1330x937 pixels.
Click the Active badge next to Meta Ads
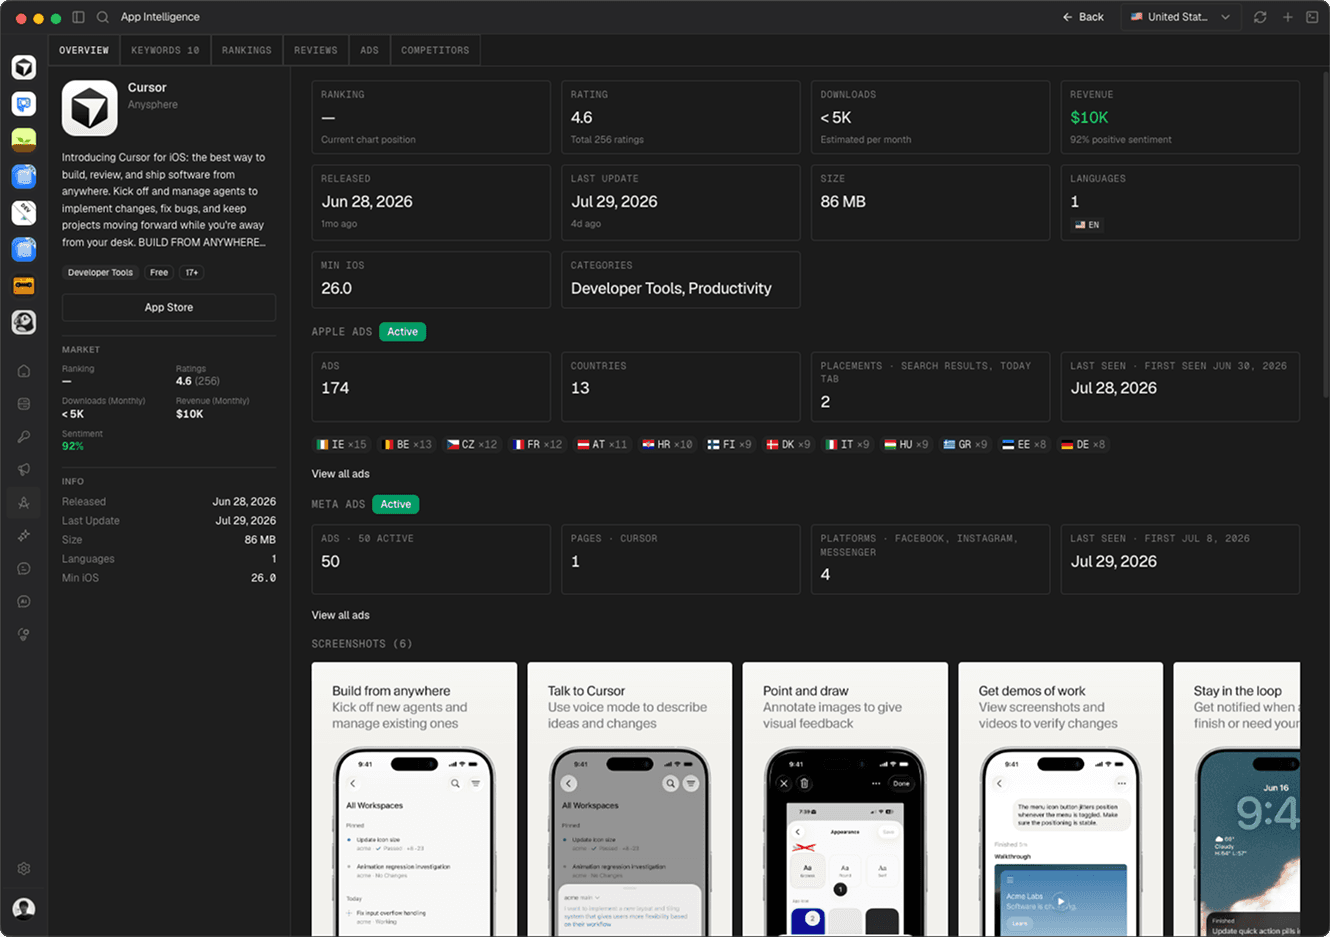click(396, 504)
